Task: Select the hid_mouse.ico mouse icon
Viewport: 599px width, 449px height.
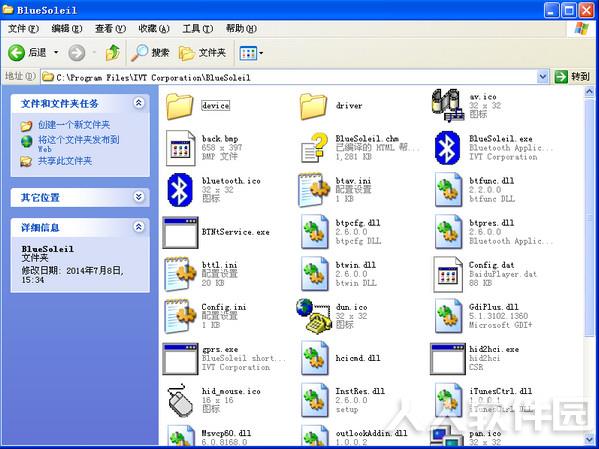Action: [180, 400]
